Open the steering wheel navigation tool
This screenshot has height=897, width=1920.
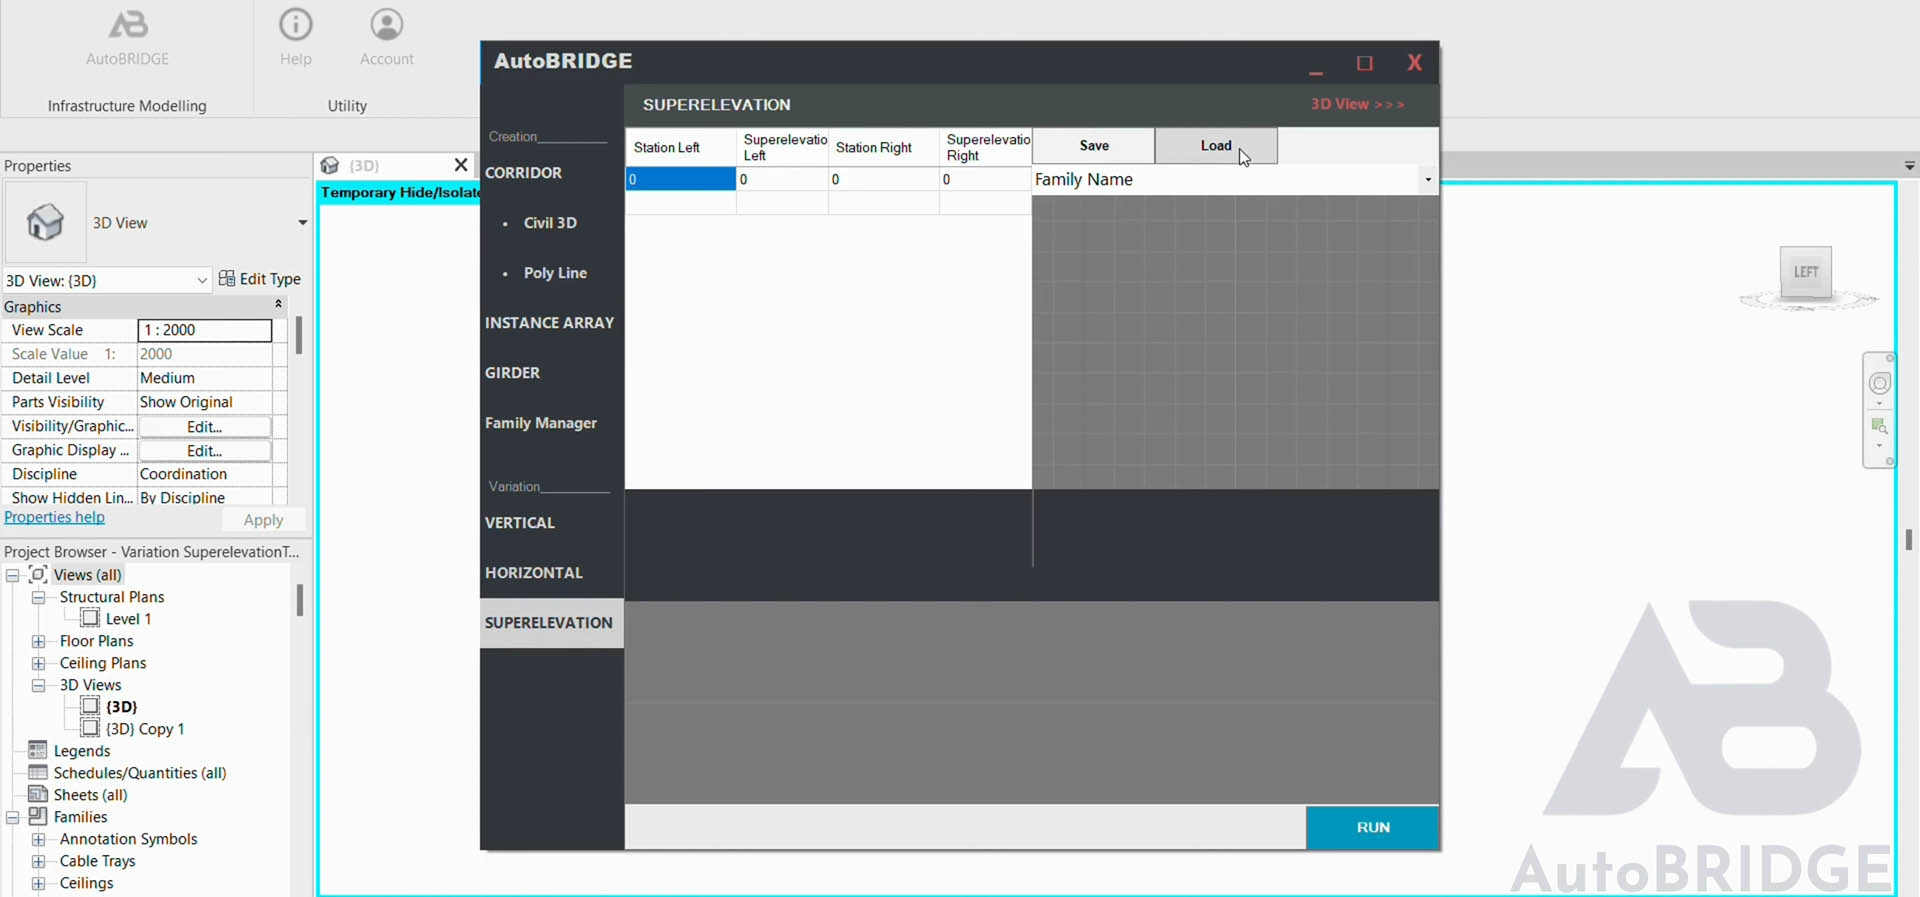1880,384
